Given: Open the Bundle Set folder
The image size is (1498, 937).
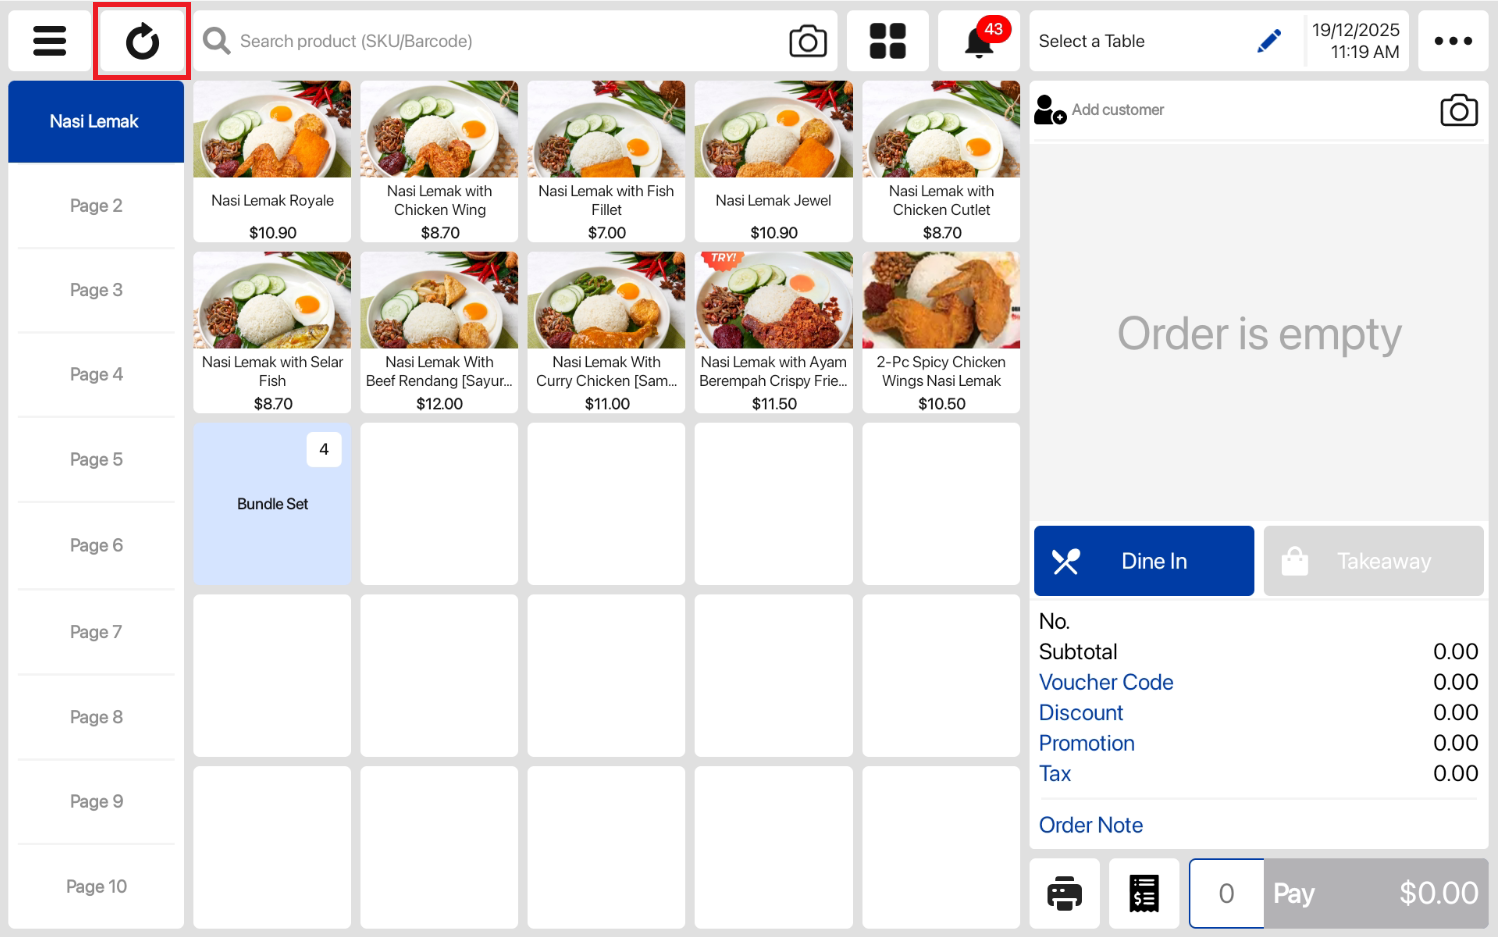Looking at the screenshot, I should (272, 504).
